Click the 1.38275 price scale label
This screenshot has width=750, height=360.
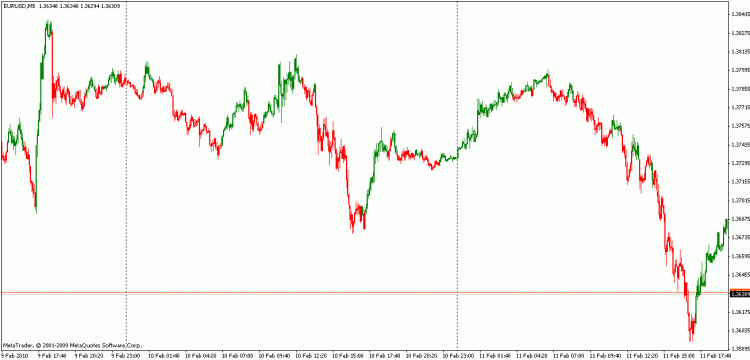(740, 33)
